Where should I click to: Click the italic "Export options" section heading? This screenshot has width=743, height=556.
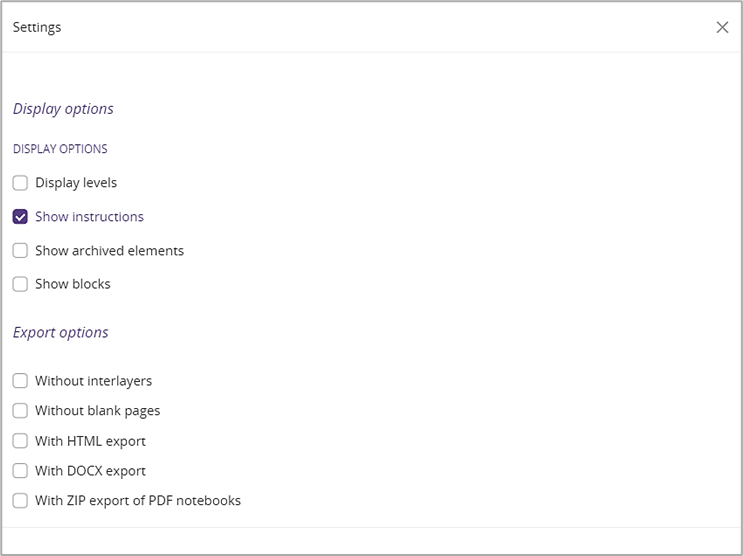tap(61, 333)
